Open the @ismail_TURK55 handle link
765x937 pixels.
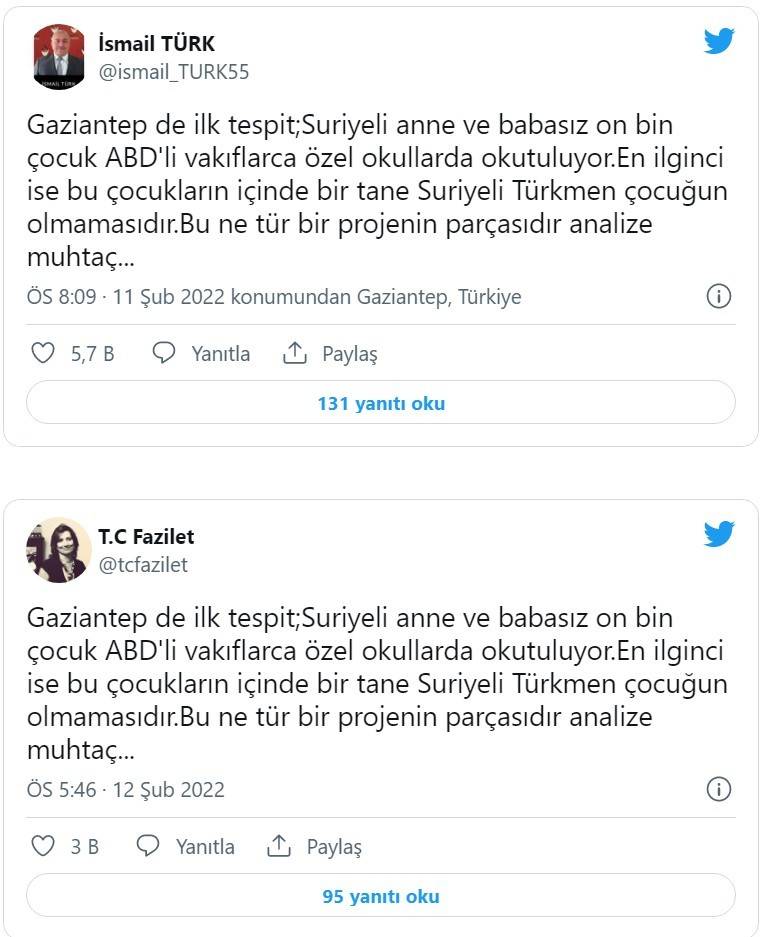[173, 71]
